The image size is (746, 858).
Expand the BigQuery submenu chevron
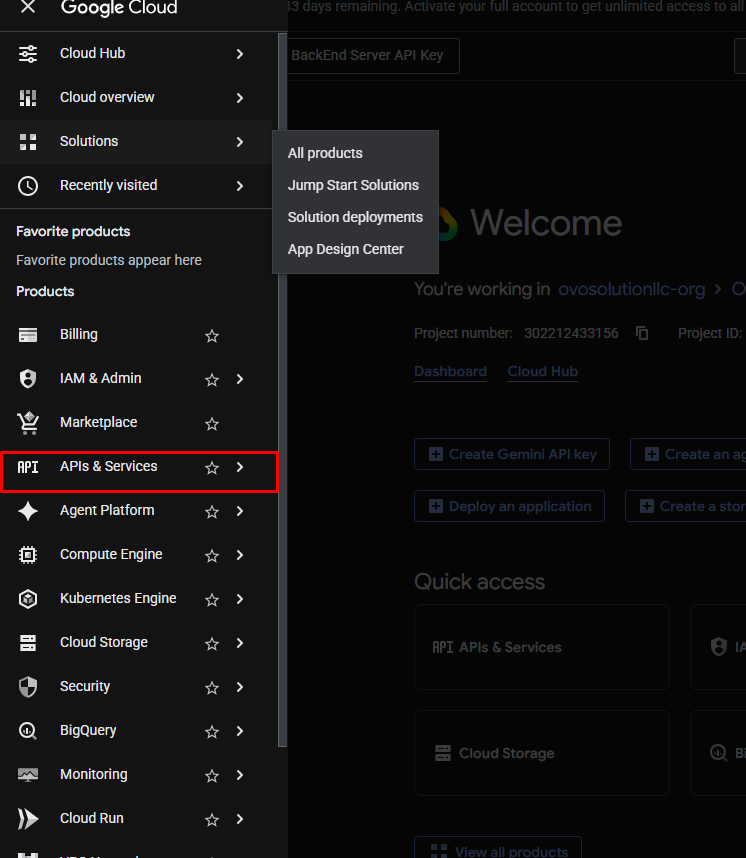240,731
